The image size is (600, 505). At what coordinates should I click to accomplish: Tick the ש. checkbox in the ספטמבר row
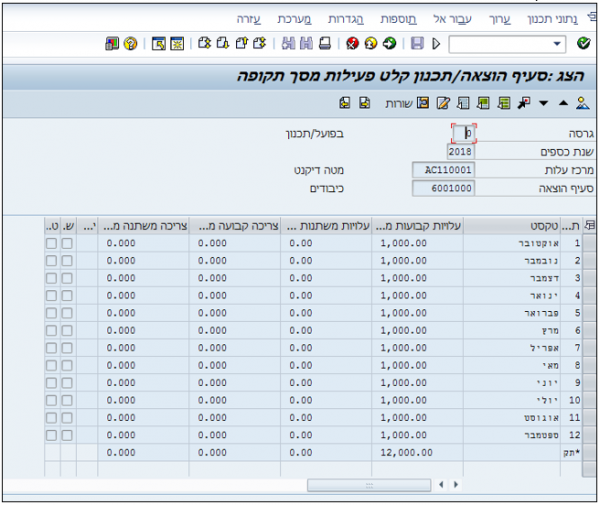pos(67,435)
